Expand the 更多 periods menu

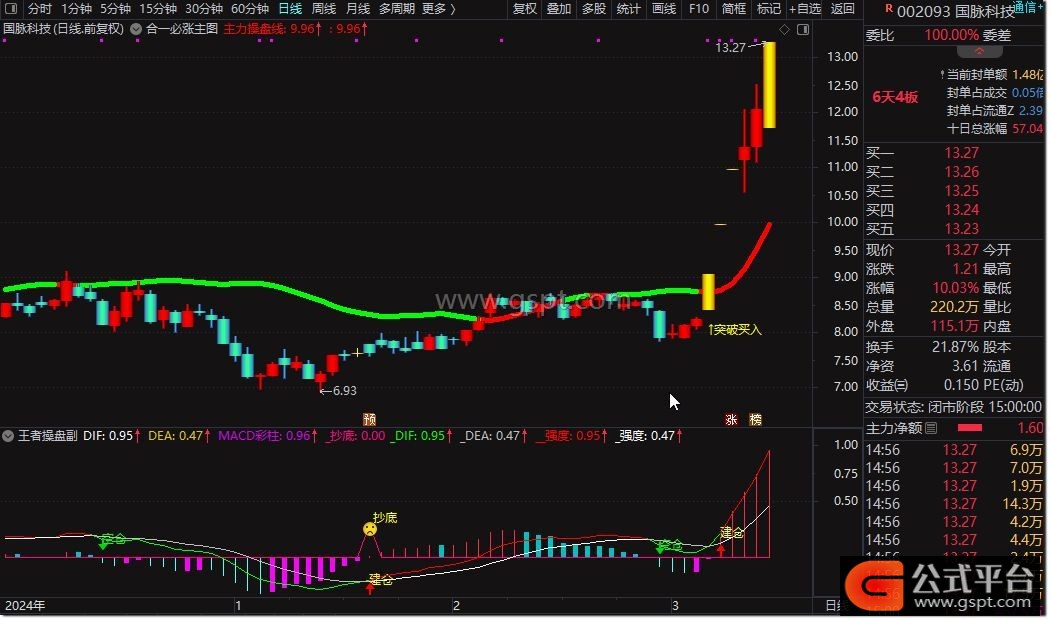click(x=439, y=9)
